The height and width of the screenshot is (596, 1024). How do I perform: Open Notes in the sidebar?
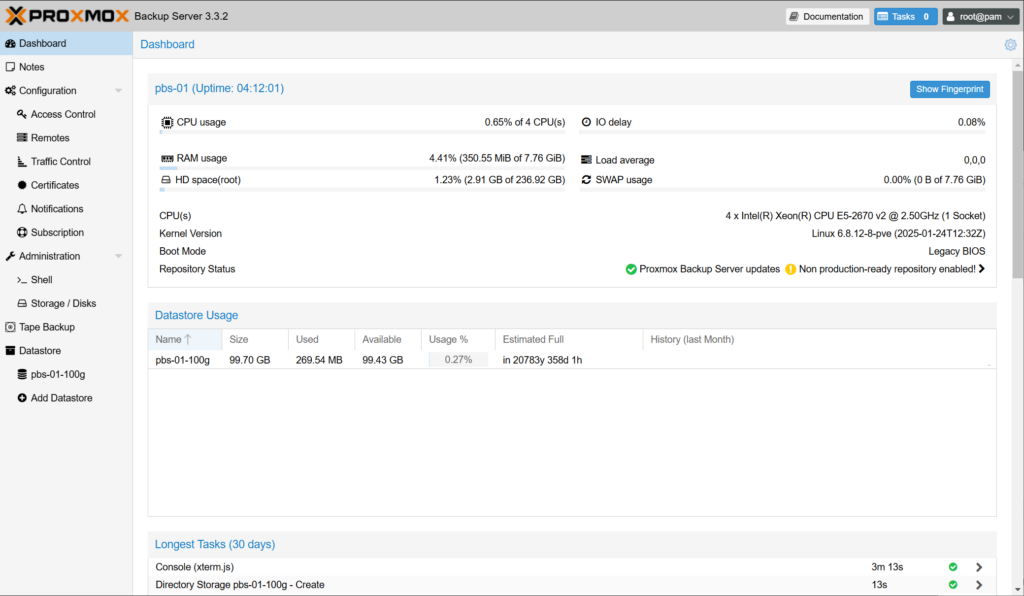coord(32,67)
